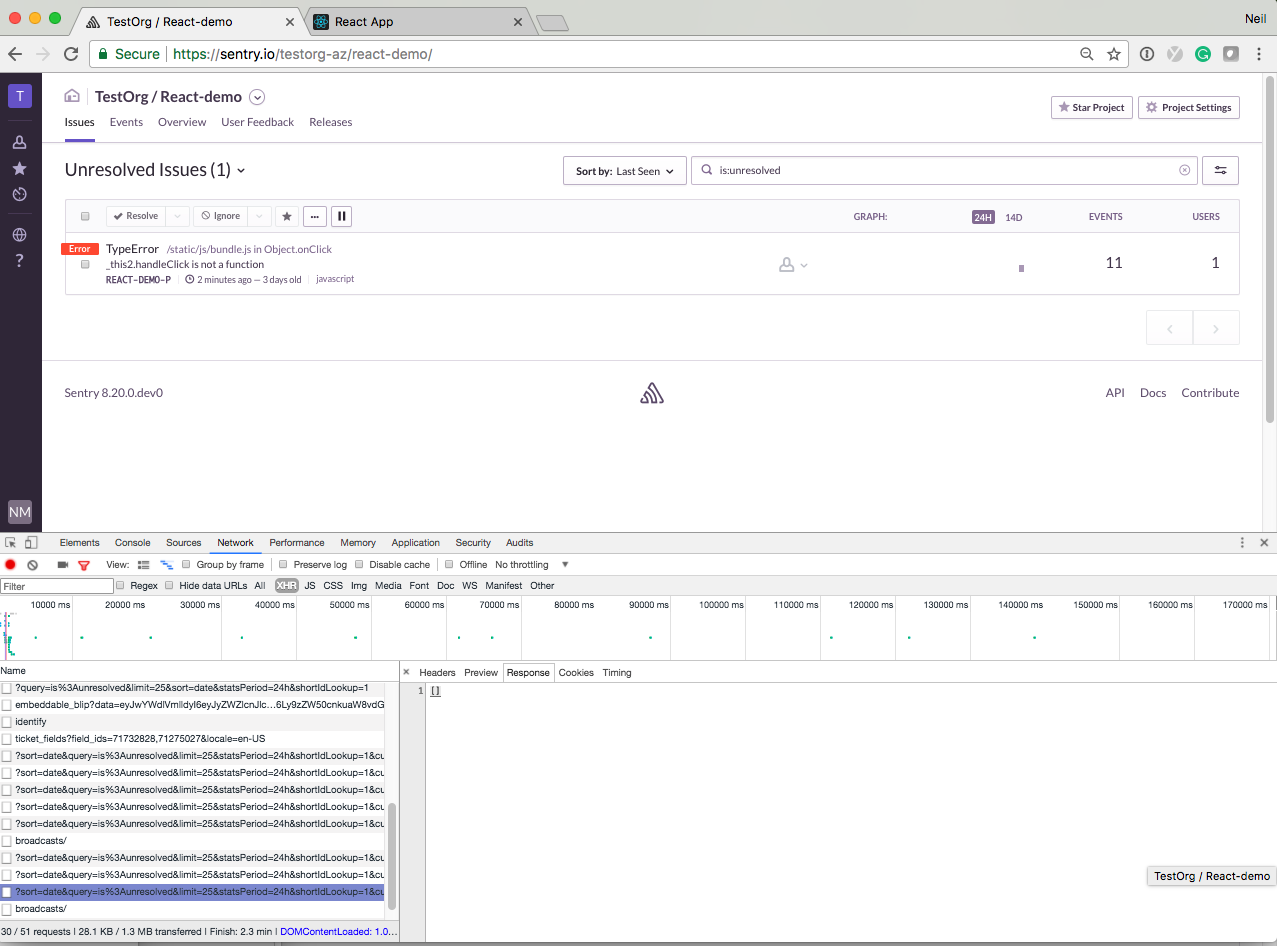Screen dimensions: 1277x946
Task: Stop recording the network log
Action: click(10, 565)
